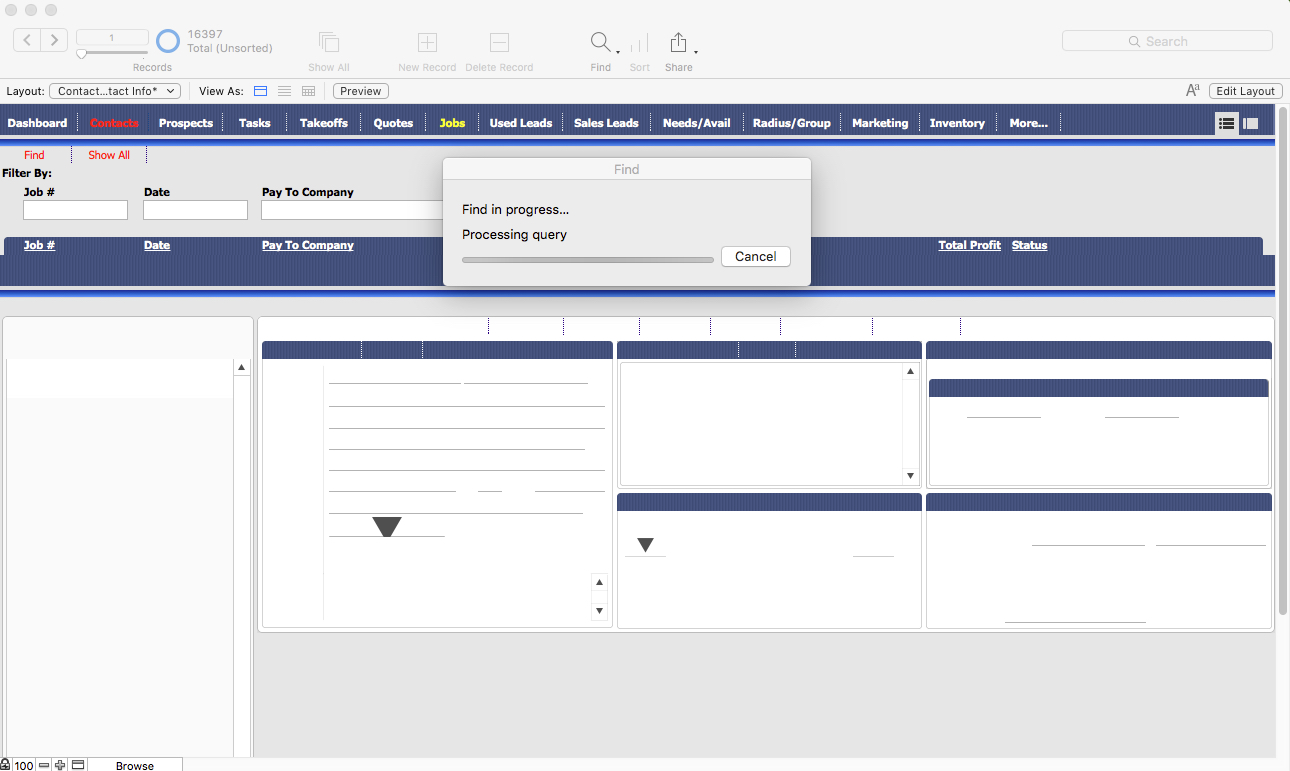Select the List View icon
The image size is (1290, 771).
coord(284,91)
